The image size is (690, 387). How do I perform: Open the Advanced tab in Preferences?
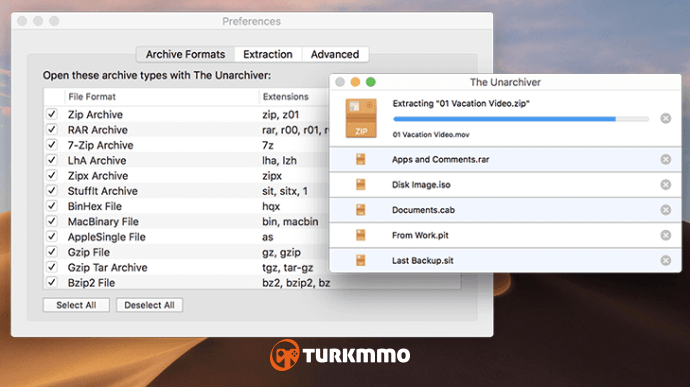click(x=335, y=54)
